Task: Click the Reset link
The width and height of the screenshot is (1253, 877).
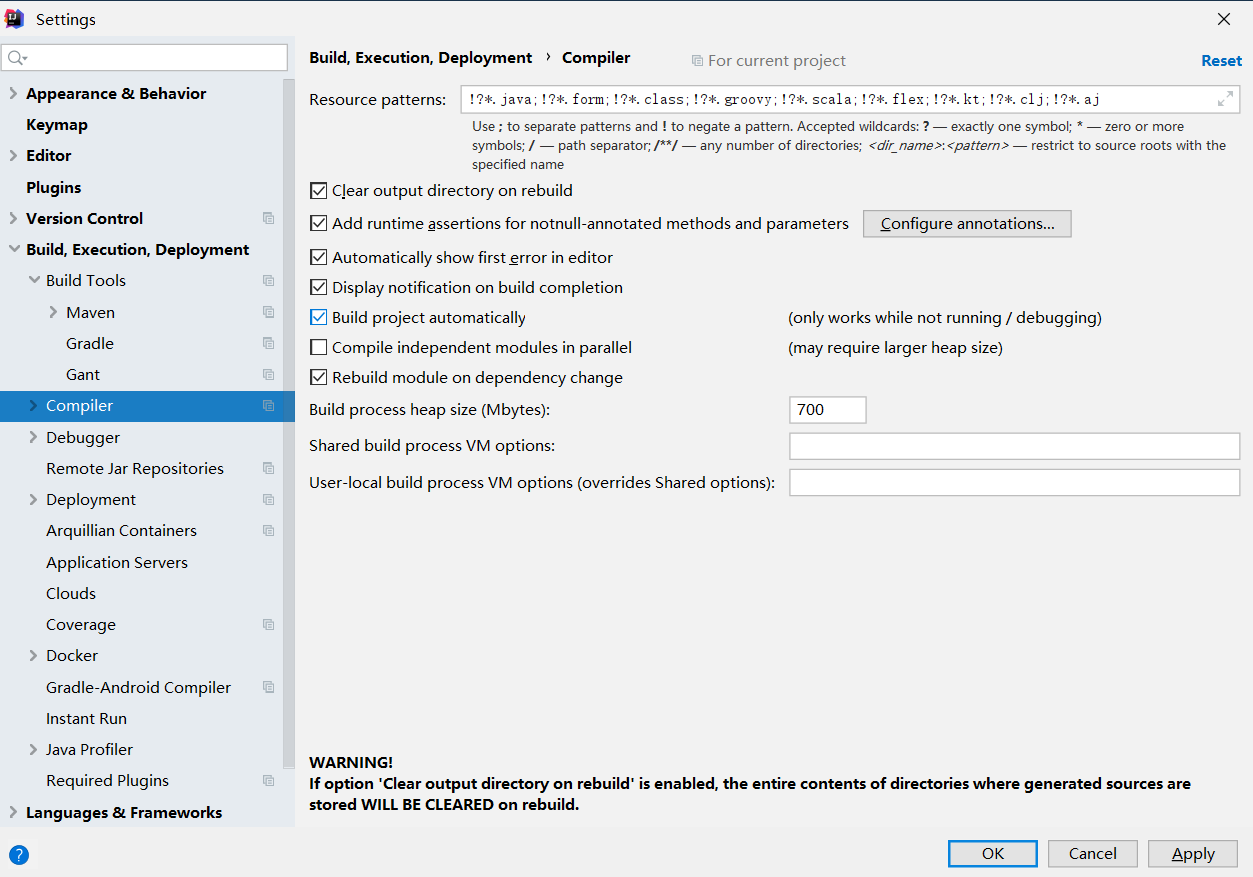Action: tap(1221, 60)
